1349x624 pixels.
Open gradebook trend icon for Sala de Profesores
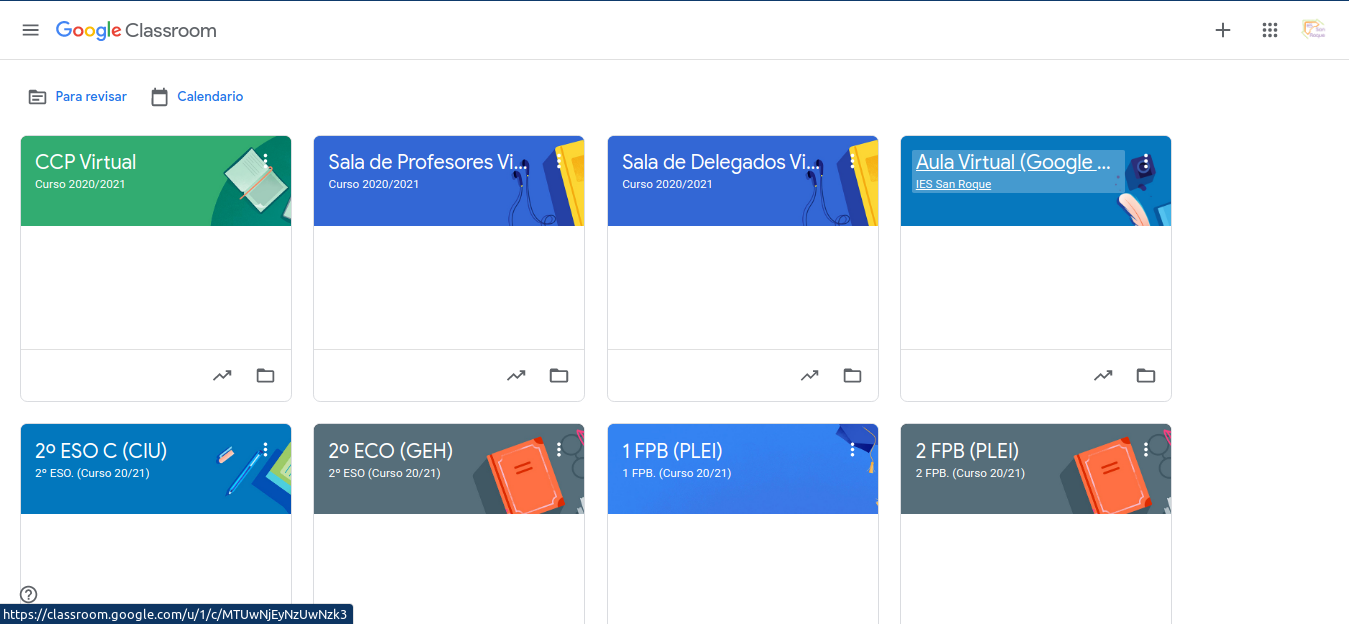tap(516, 376)
